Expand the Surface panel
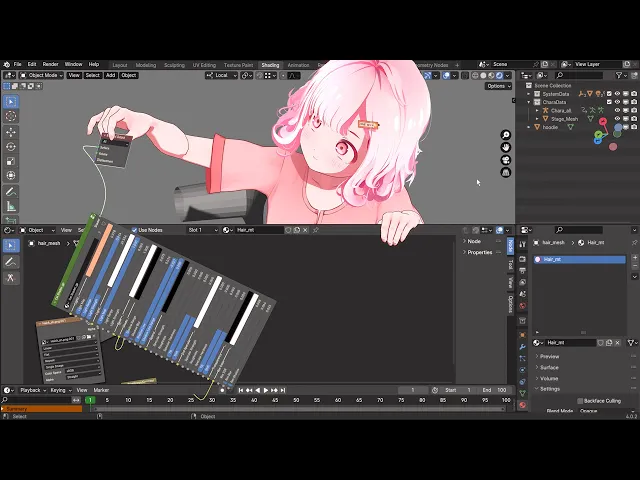This screenshot has width=640, height=480. click(549, 367)
